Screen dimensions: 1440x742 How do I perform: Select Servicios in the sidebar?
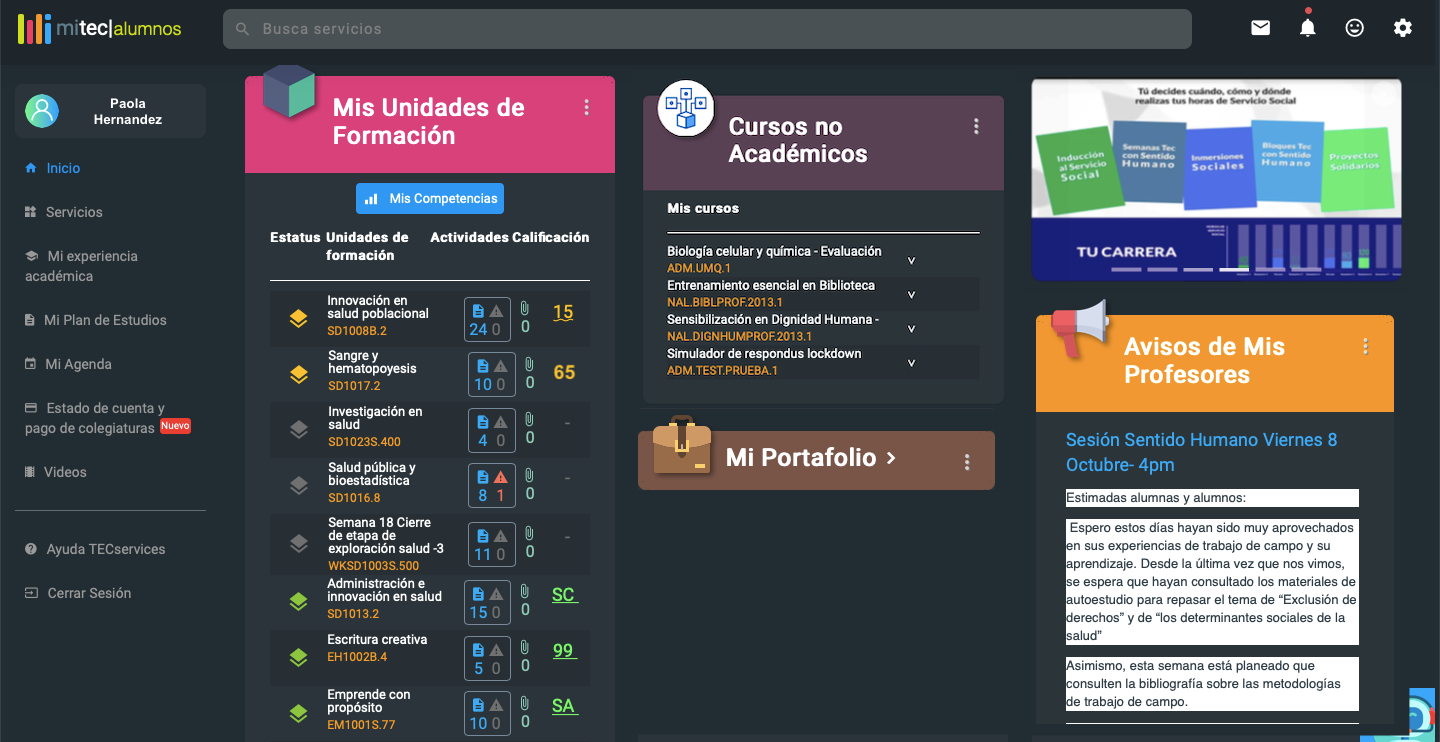point(75,211)
